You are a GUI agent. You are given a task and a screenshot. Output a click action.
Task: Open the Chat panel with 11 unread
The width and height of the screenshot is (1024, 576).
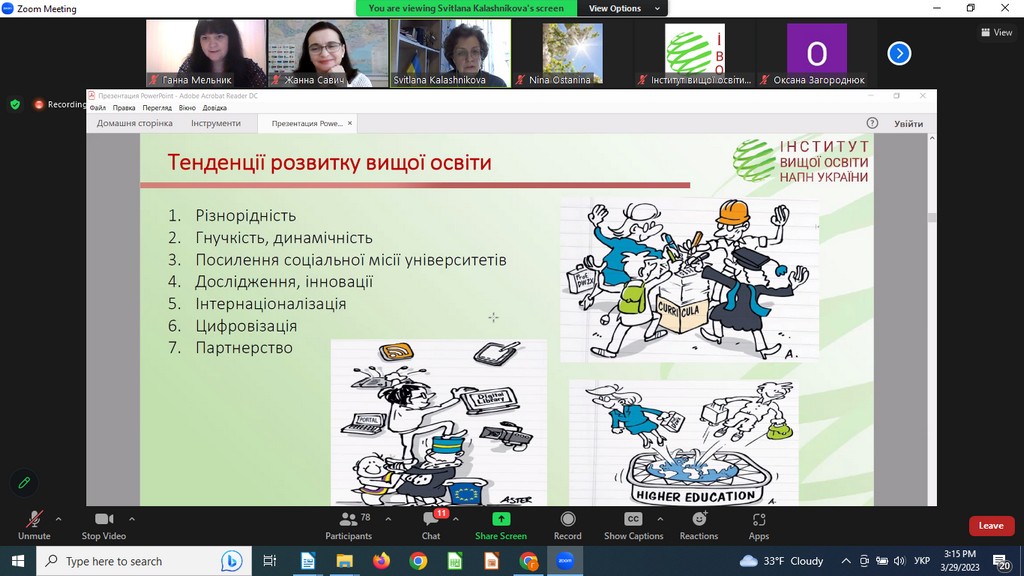(x=431, y=526)
